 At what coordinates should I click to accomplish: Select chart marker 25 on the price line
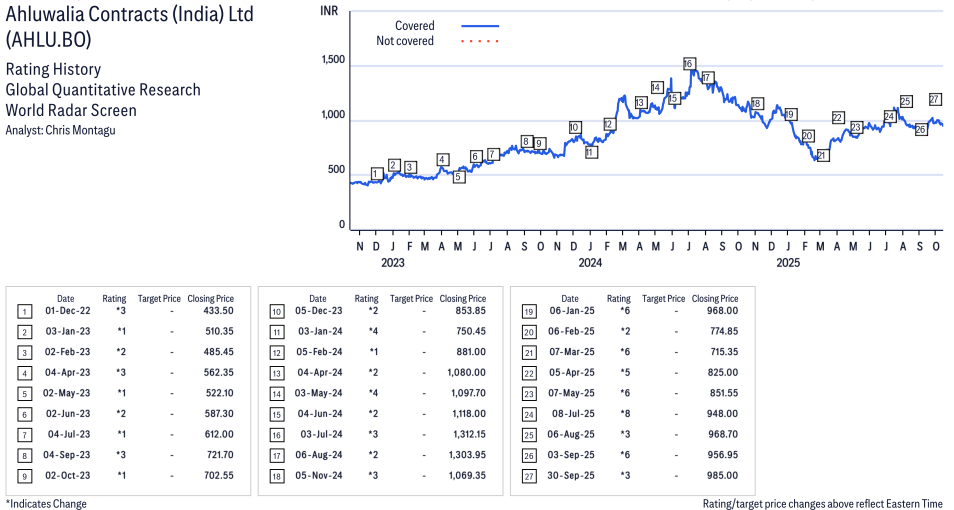(x=906, y=101)
